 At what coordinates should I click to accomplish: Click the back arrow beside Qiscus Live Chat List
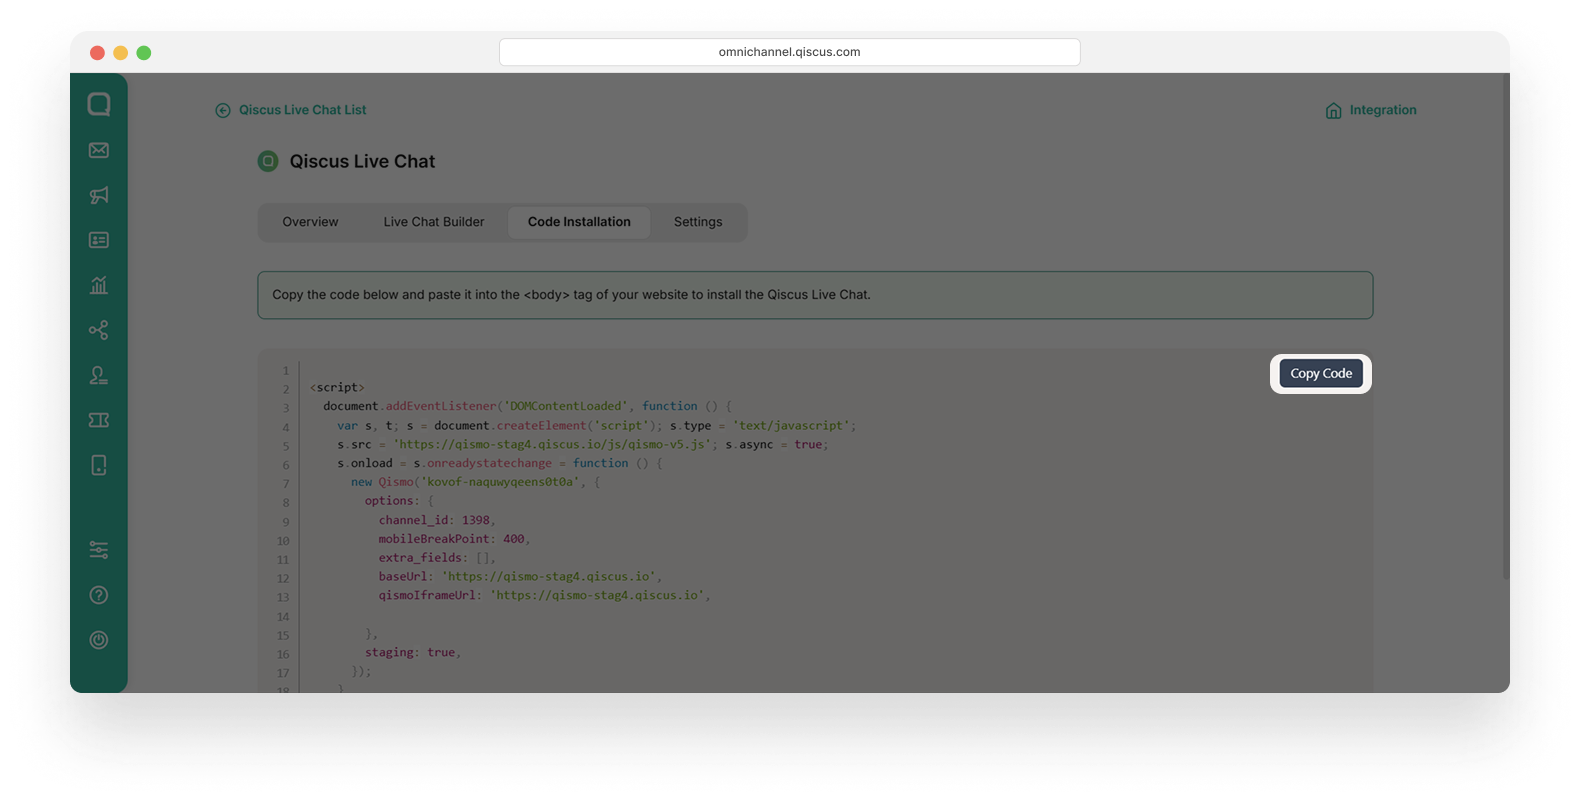[x=223, y=110]
